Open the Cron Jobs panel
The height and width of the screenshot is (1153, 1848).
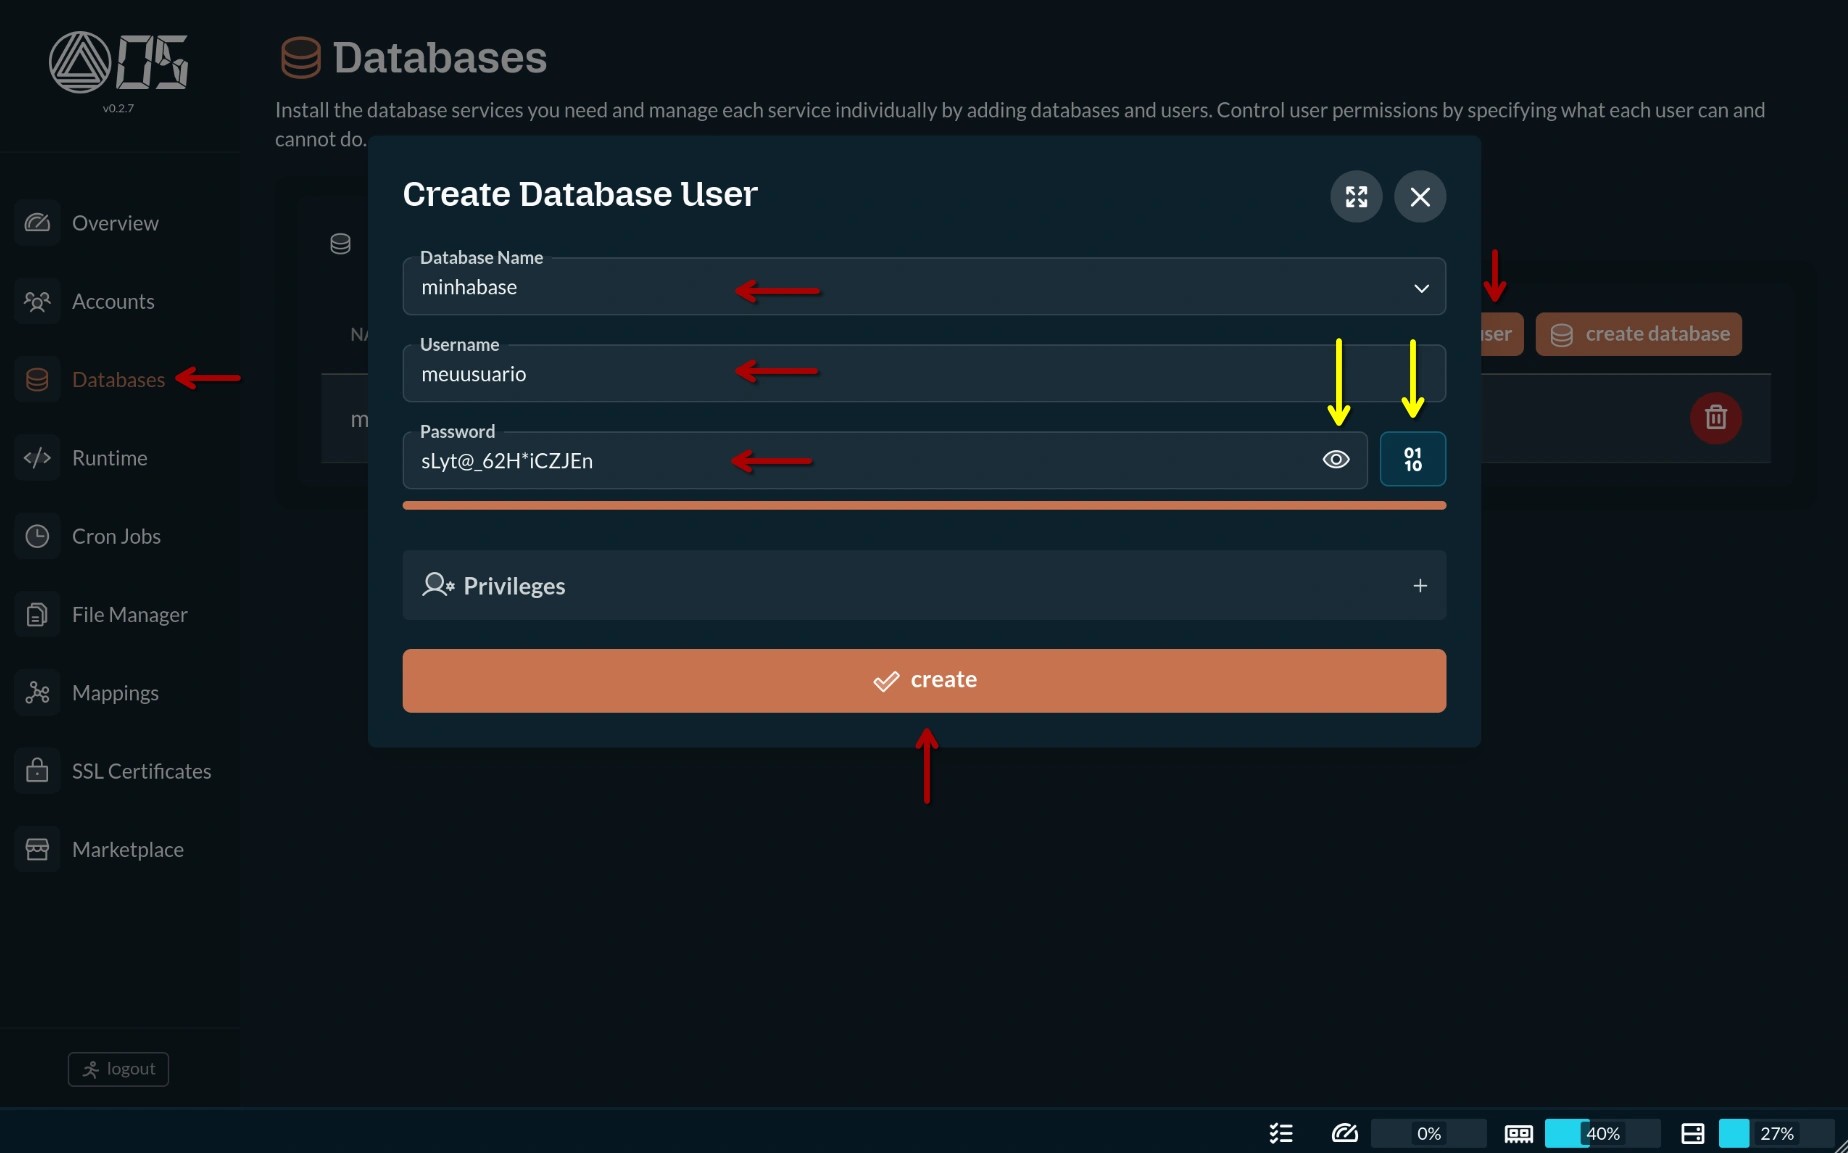115,536
